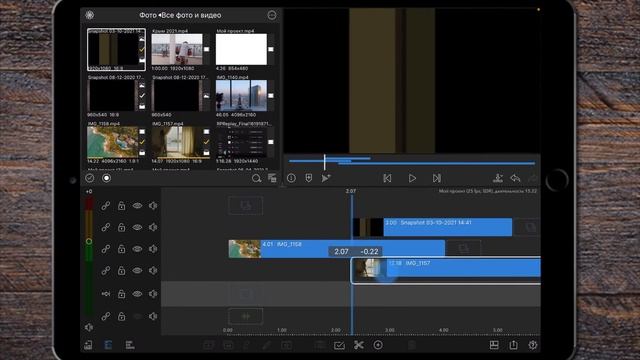Split the clip with the scissors tool
This screenshot has width=640, height=360.
click(359, 345)
